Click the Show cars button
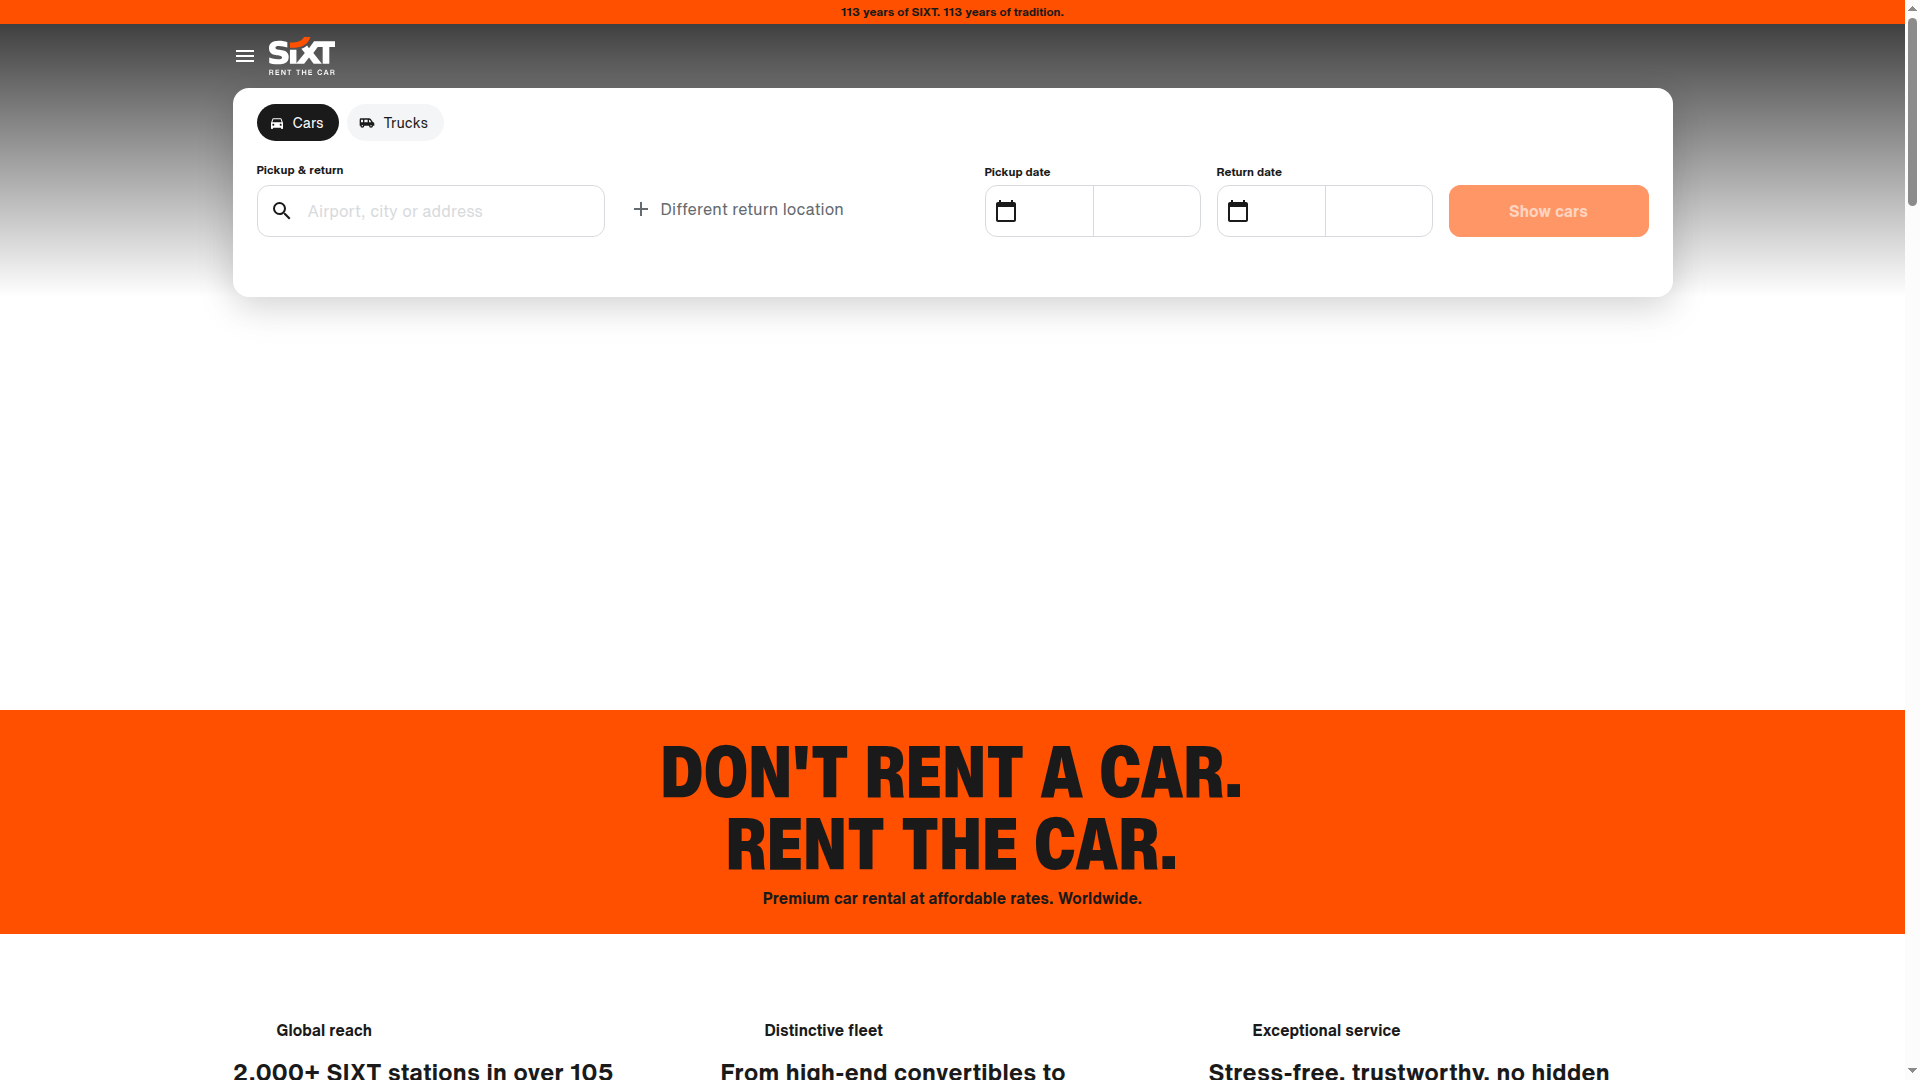Viewport: 1920px width, 1080px height. click(1548, 211)
